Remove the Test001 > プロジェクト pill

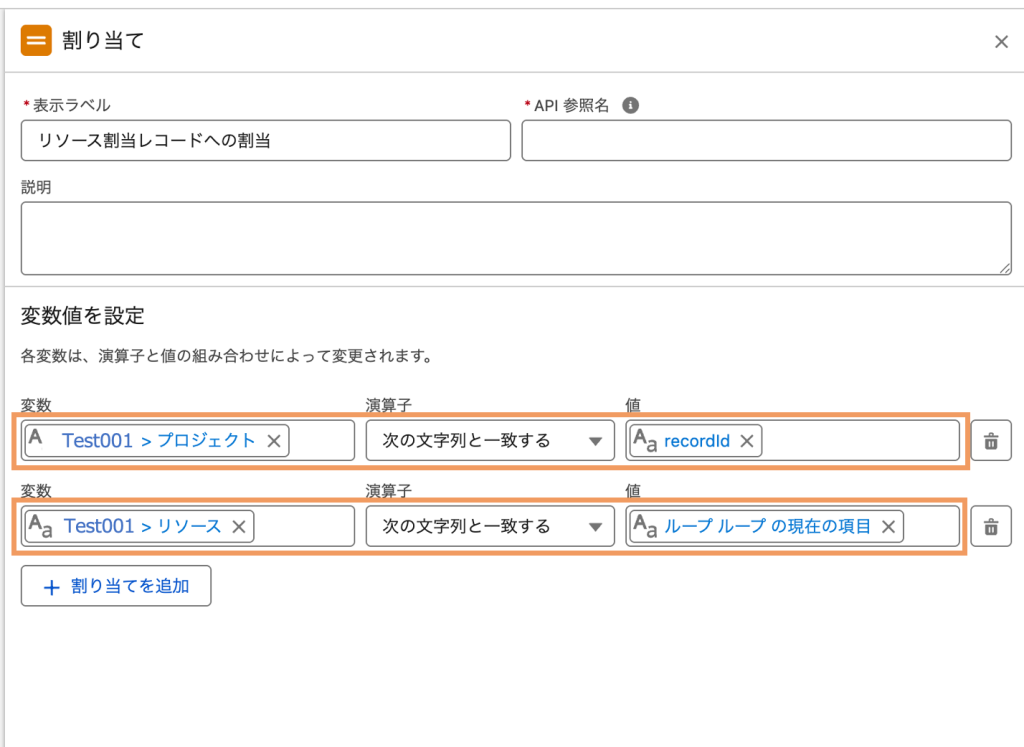click(x=274, y=441)
